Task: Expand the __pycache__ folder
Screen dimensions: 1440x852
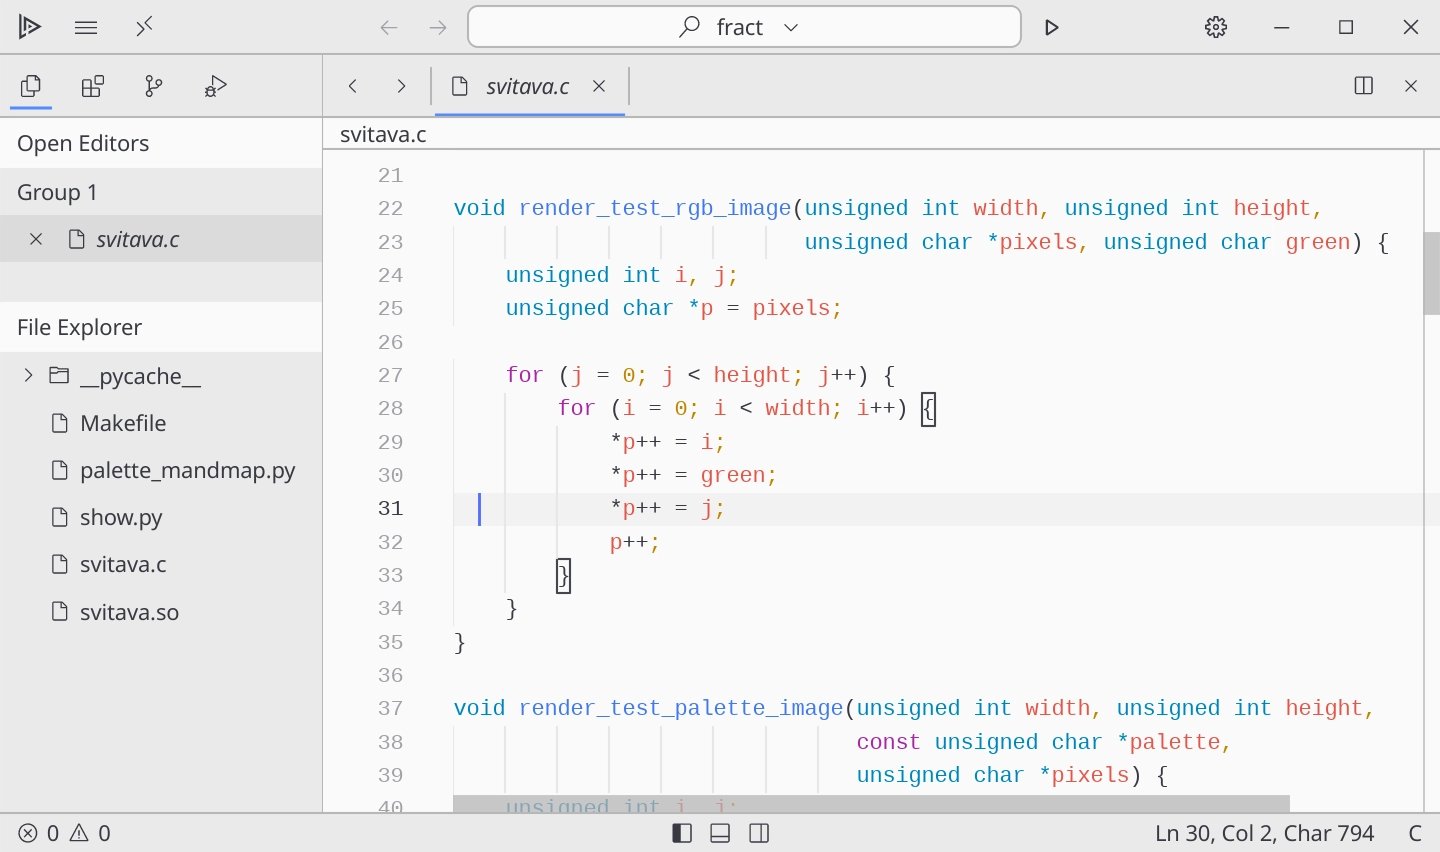Action: [28, 376]
